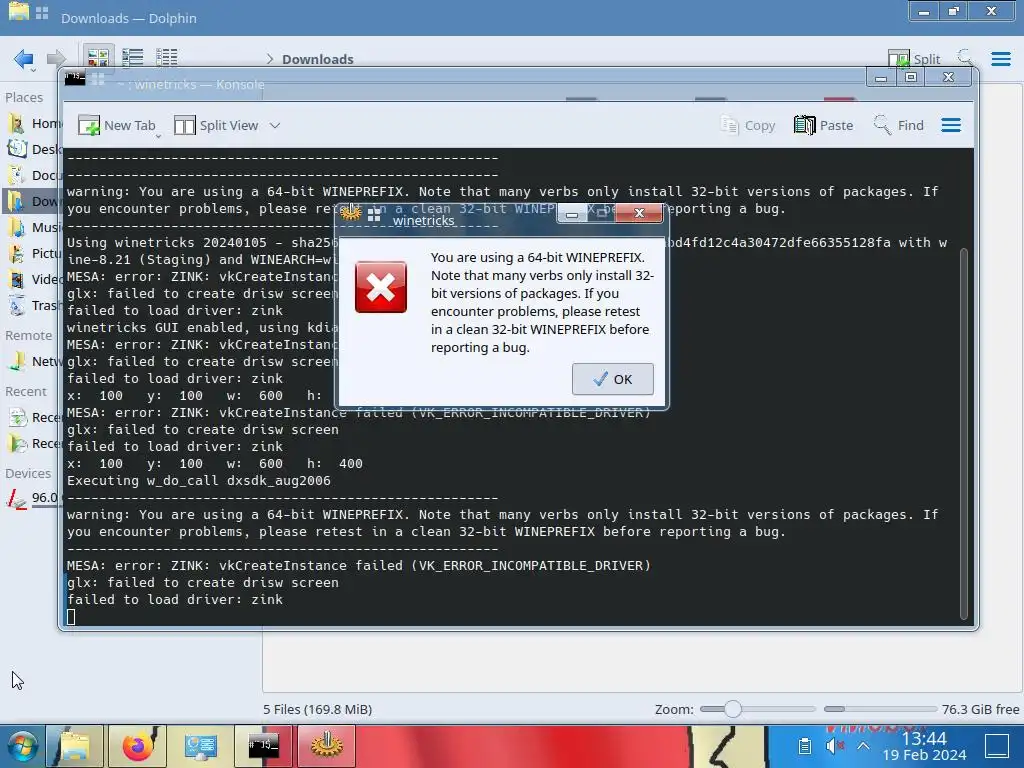Switch to Konsole taskbar entry
1024x768 pixels.
pyautogui.click(x=263, y=746)
